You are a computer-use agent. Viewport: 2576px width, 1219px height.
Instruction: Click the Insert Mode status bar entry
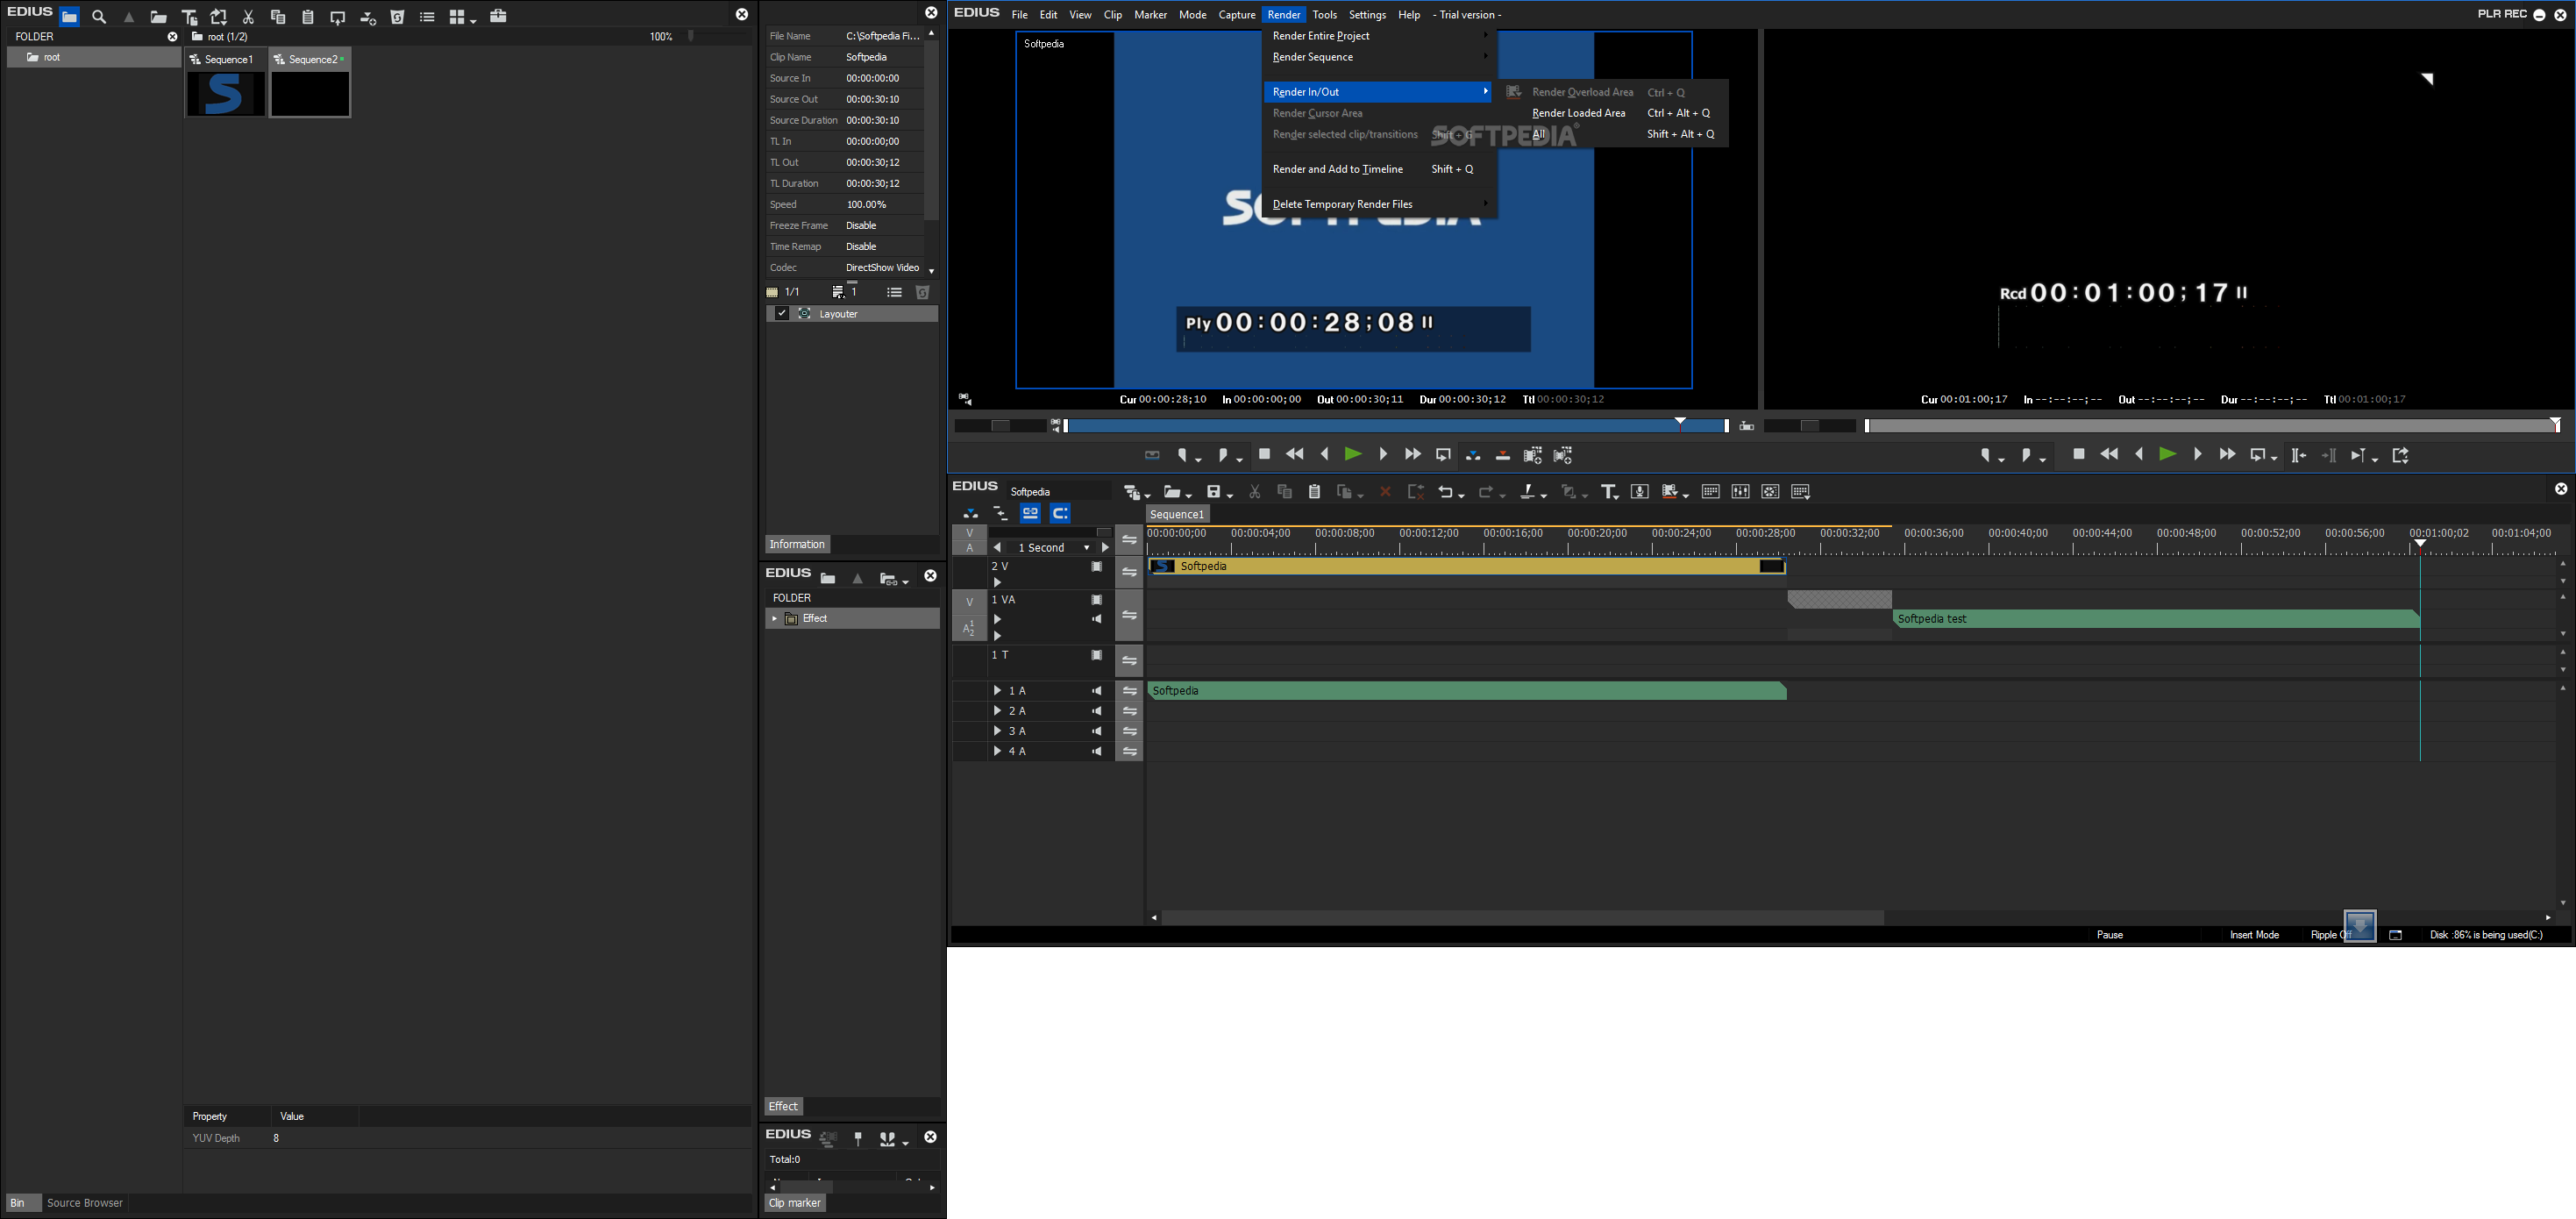tap(2254, 935)
